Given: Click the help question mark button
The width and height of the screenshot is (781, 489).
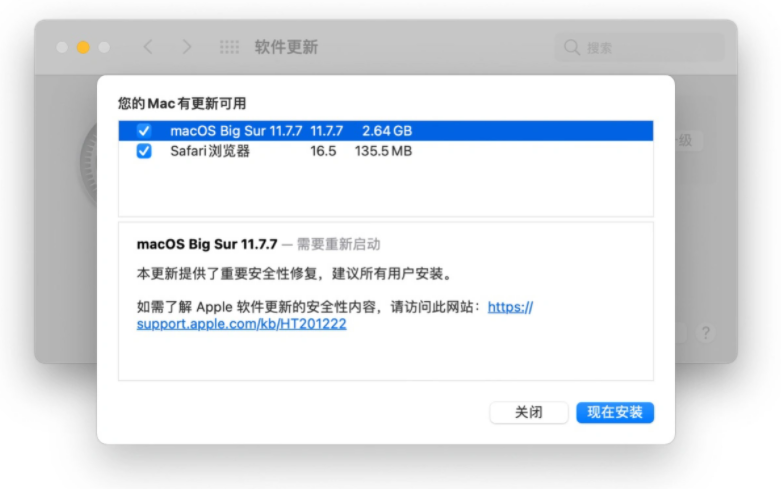Looking at the screenshot, I should click(705, 332).
